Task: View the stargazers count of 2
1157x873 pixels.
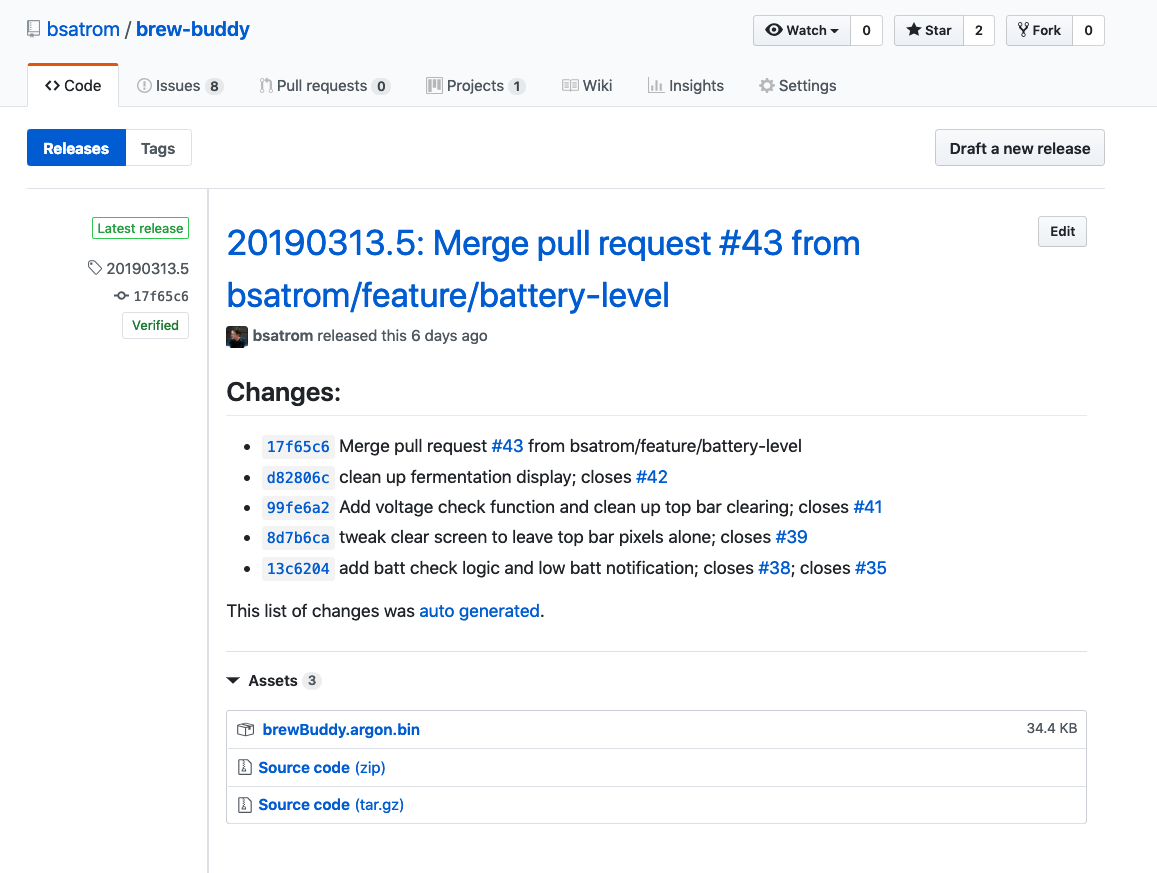Action: [x=979, y=30]
